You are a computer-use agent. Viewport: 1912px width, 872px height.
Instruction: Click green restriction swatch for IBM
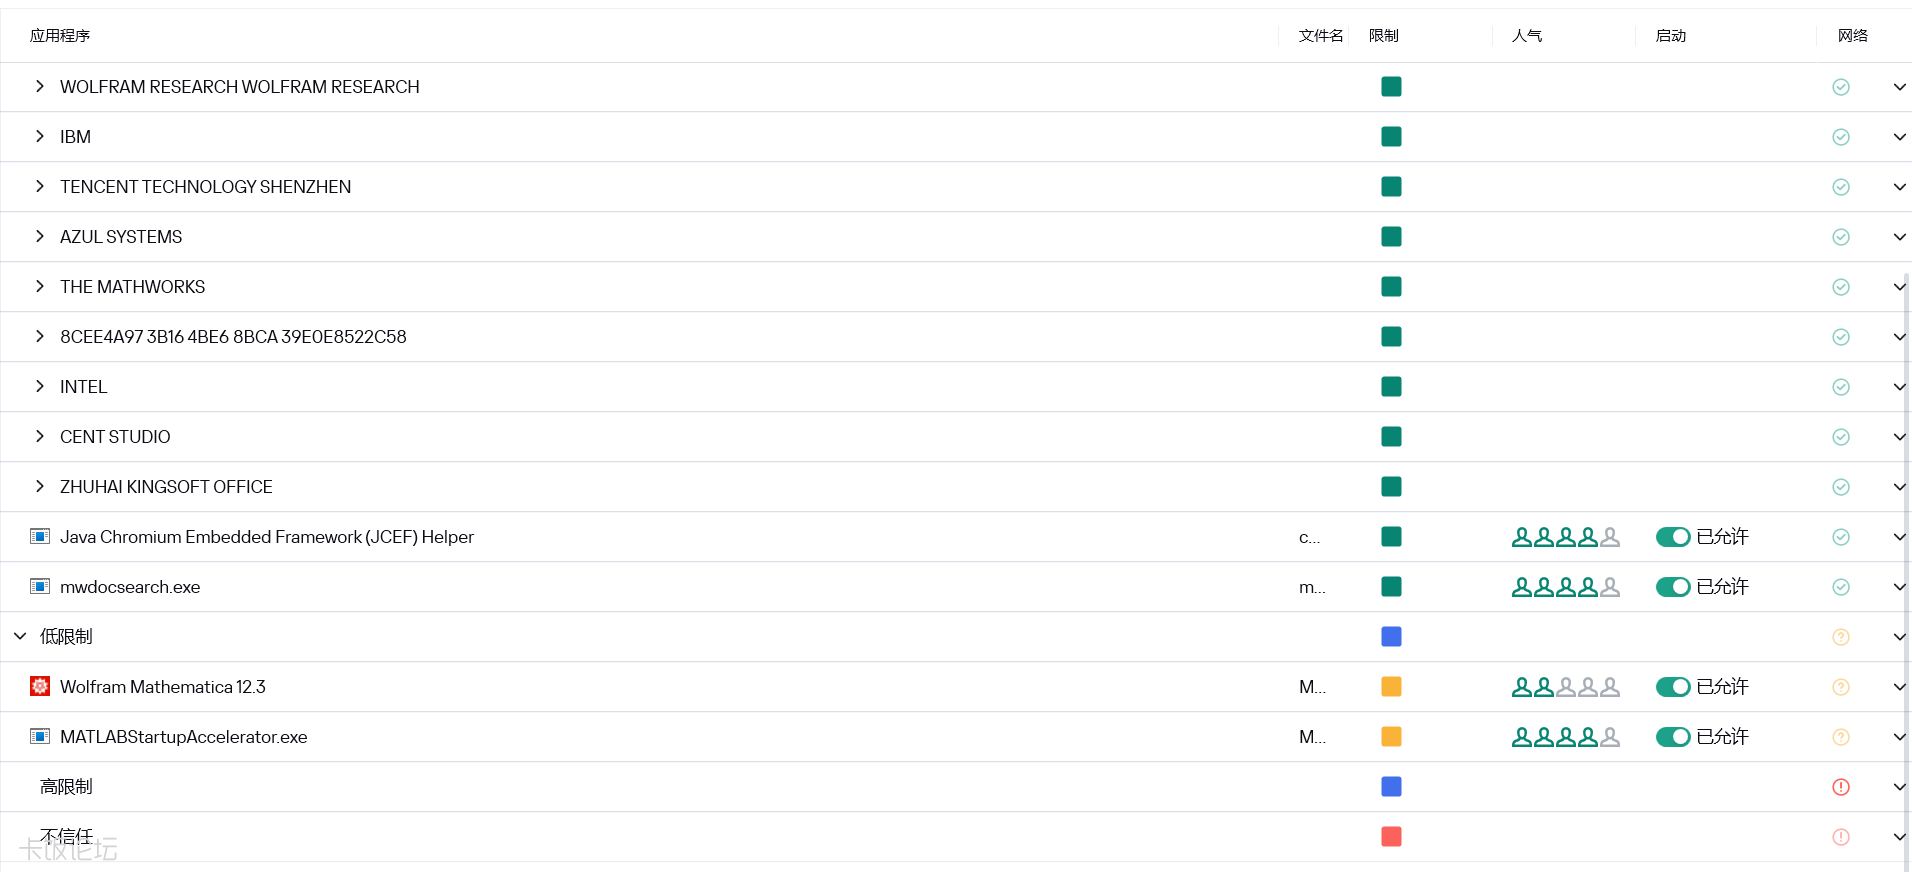[x=1391, y=137]
